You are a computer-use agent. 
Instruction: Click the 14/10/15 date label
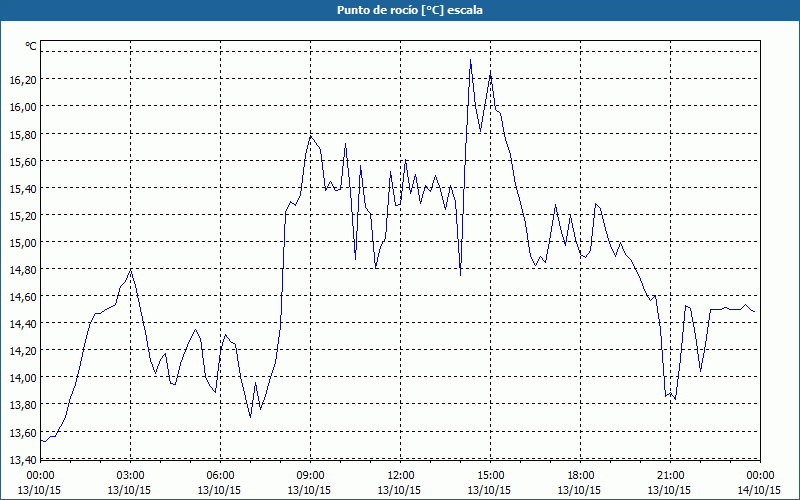coord(759,490)
